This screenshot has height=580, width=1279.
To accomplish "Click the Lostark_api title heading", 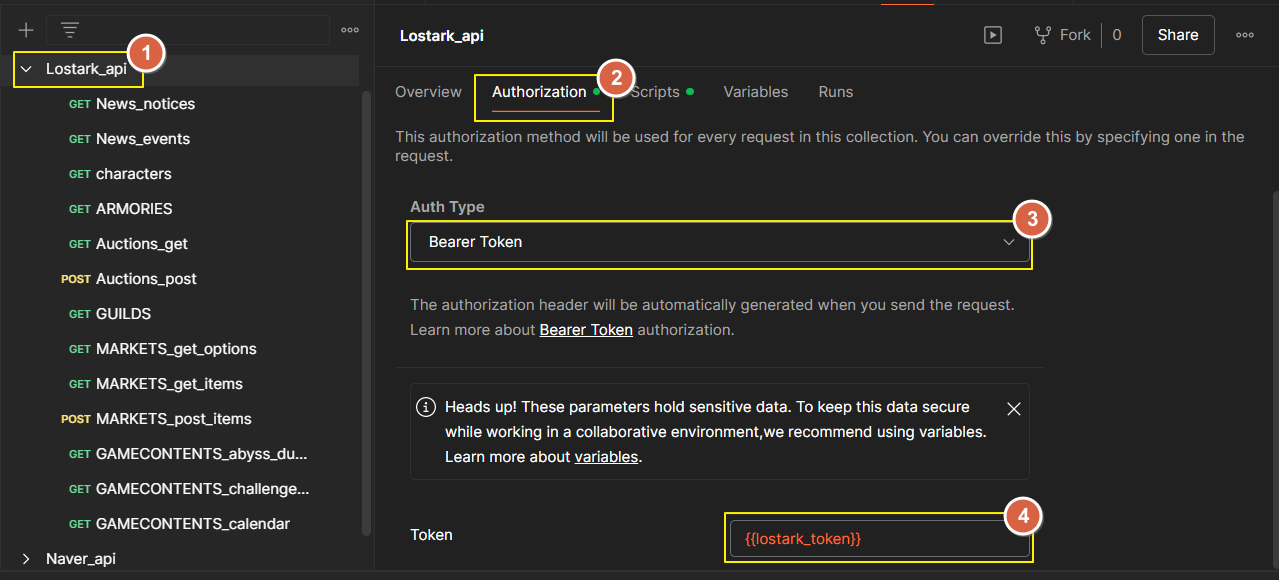I will point(441,35).
